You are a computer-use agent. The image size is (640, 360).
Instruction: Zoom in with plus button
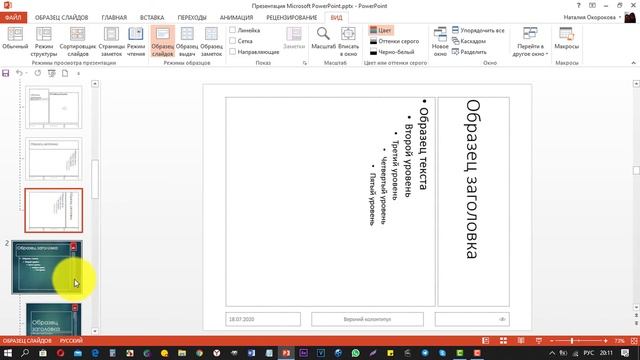[605, 340]
